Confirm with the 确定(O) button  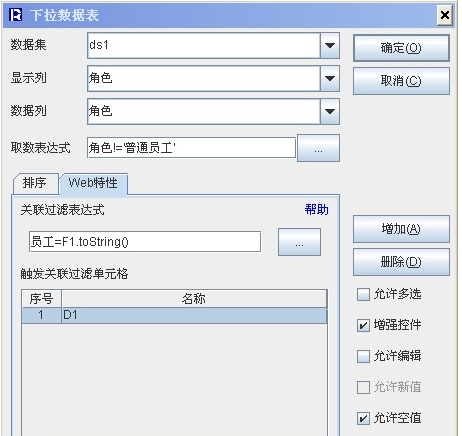pos(401,48)
